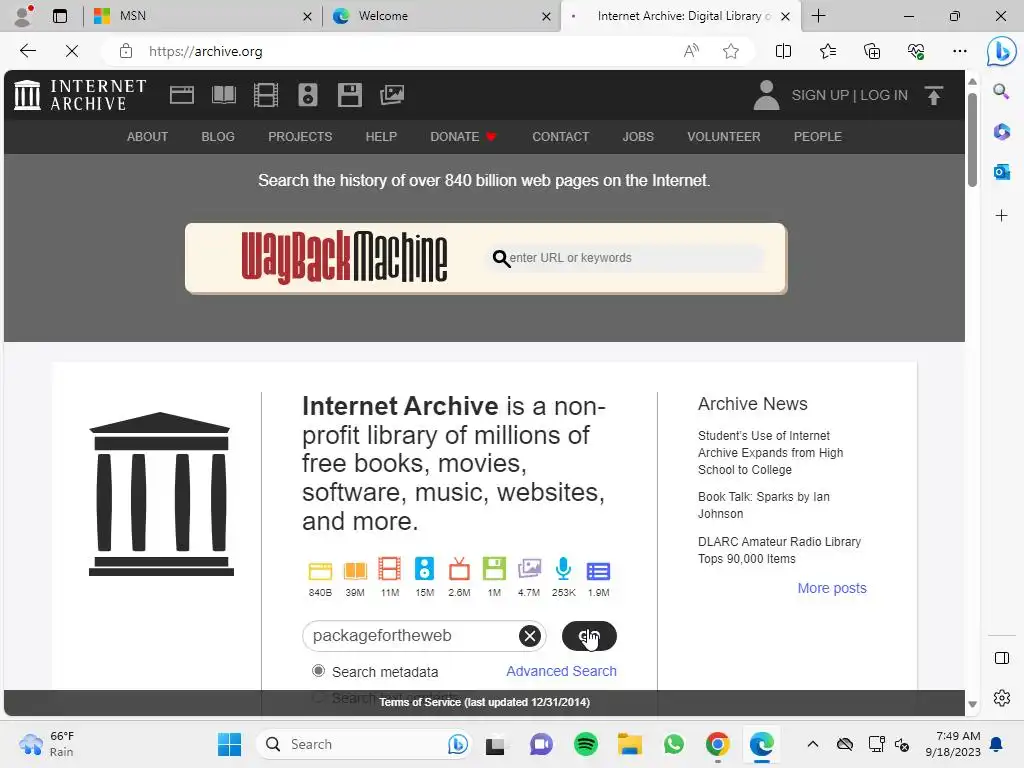Show hidden system tray icons

point(812,744)
